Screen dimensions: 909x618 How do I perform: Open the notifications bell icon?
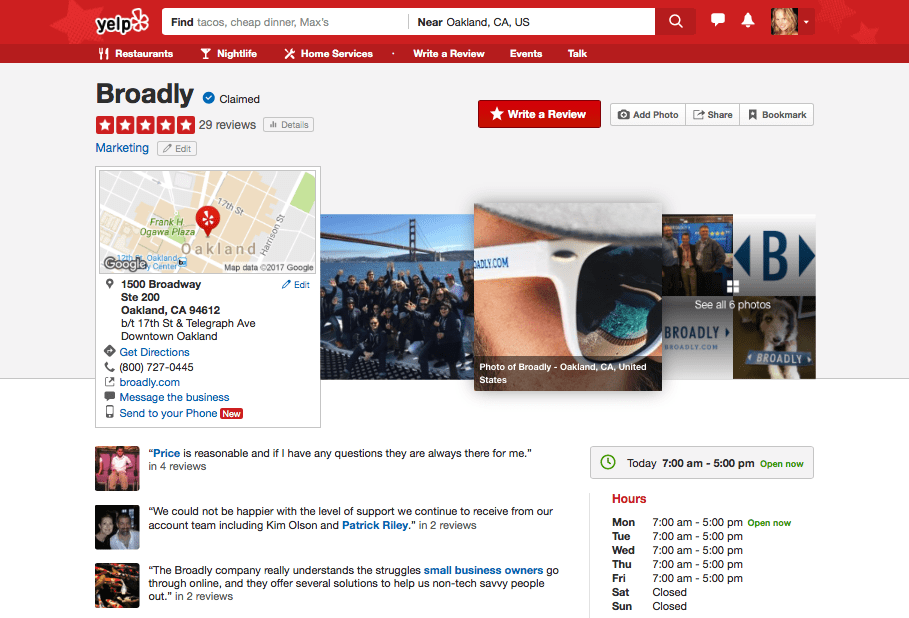(x=747, y=21)
